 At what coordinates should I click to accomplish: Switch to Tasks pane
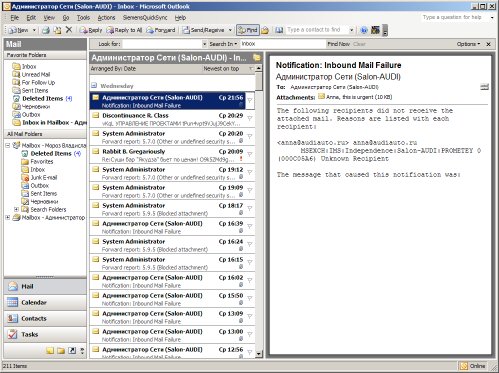[45, 334]
